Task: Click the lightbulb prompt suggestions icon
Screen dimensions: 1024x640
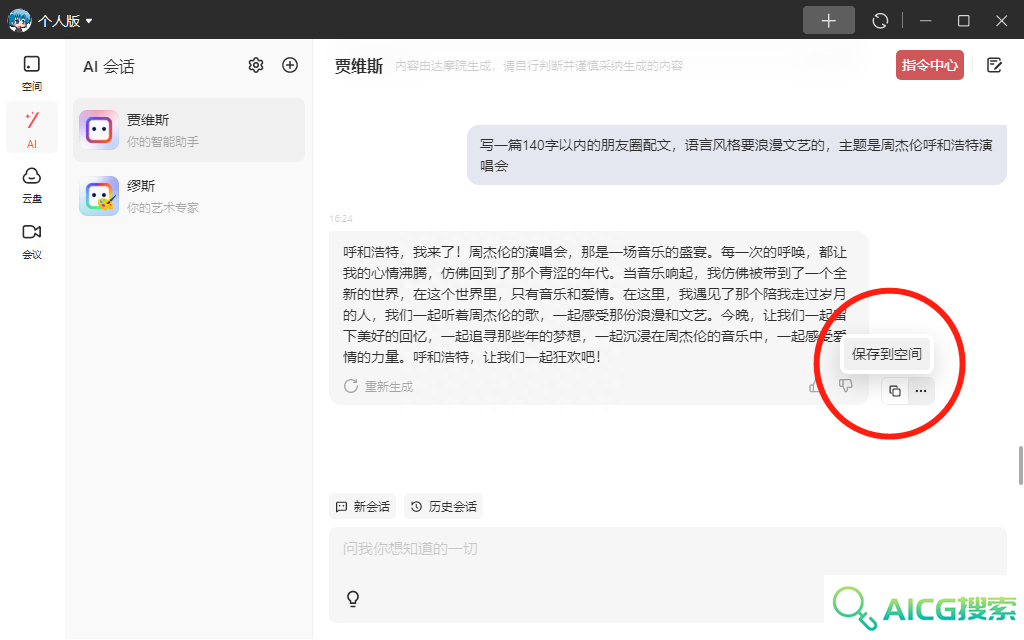Action: (353, 598)
